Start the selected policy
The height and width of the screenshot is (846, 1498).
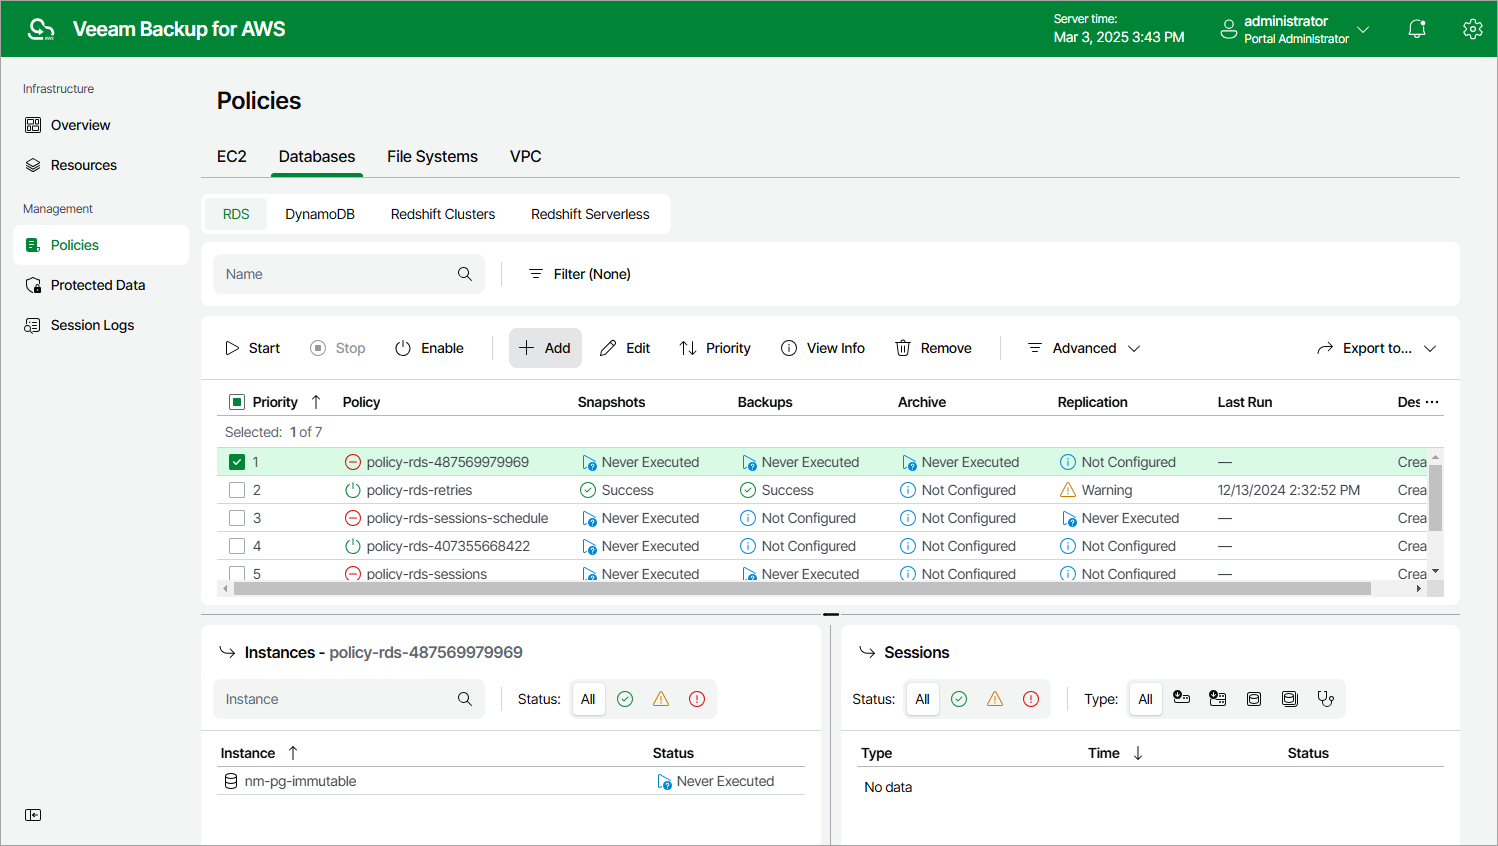pyautogui.click(x=252, y=348)
